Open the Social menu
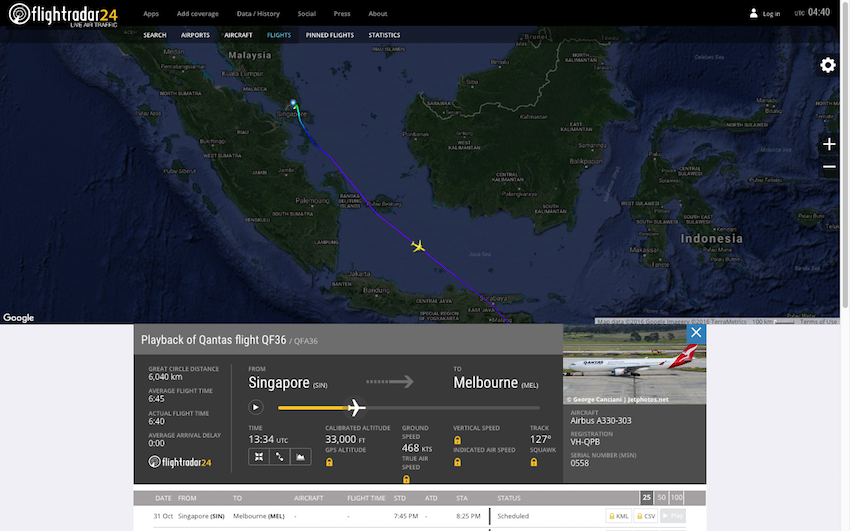This screenshot has width=850, height=531. (306, 14)
